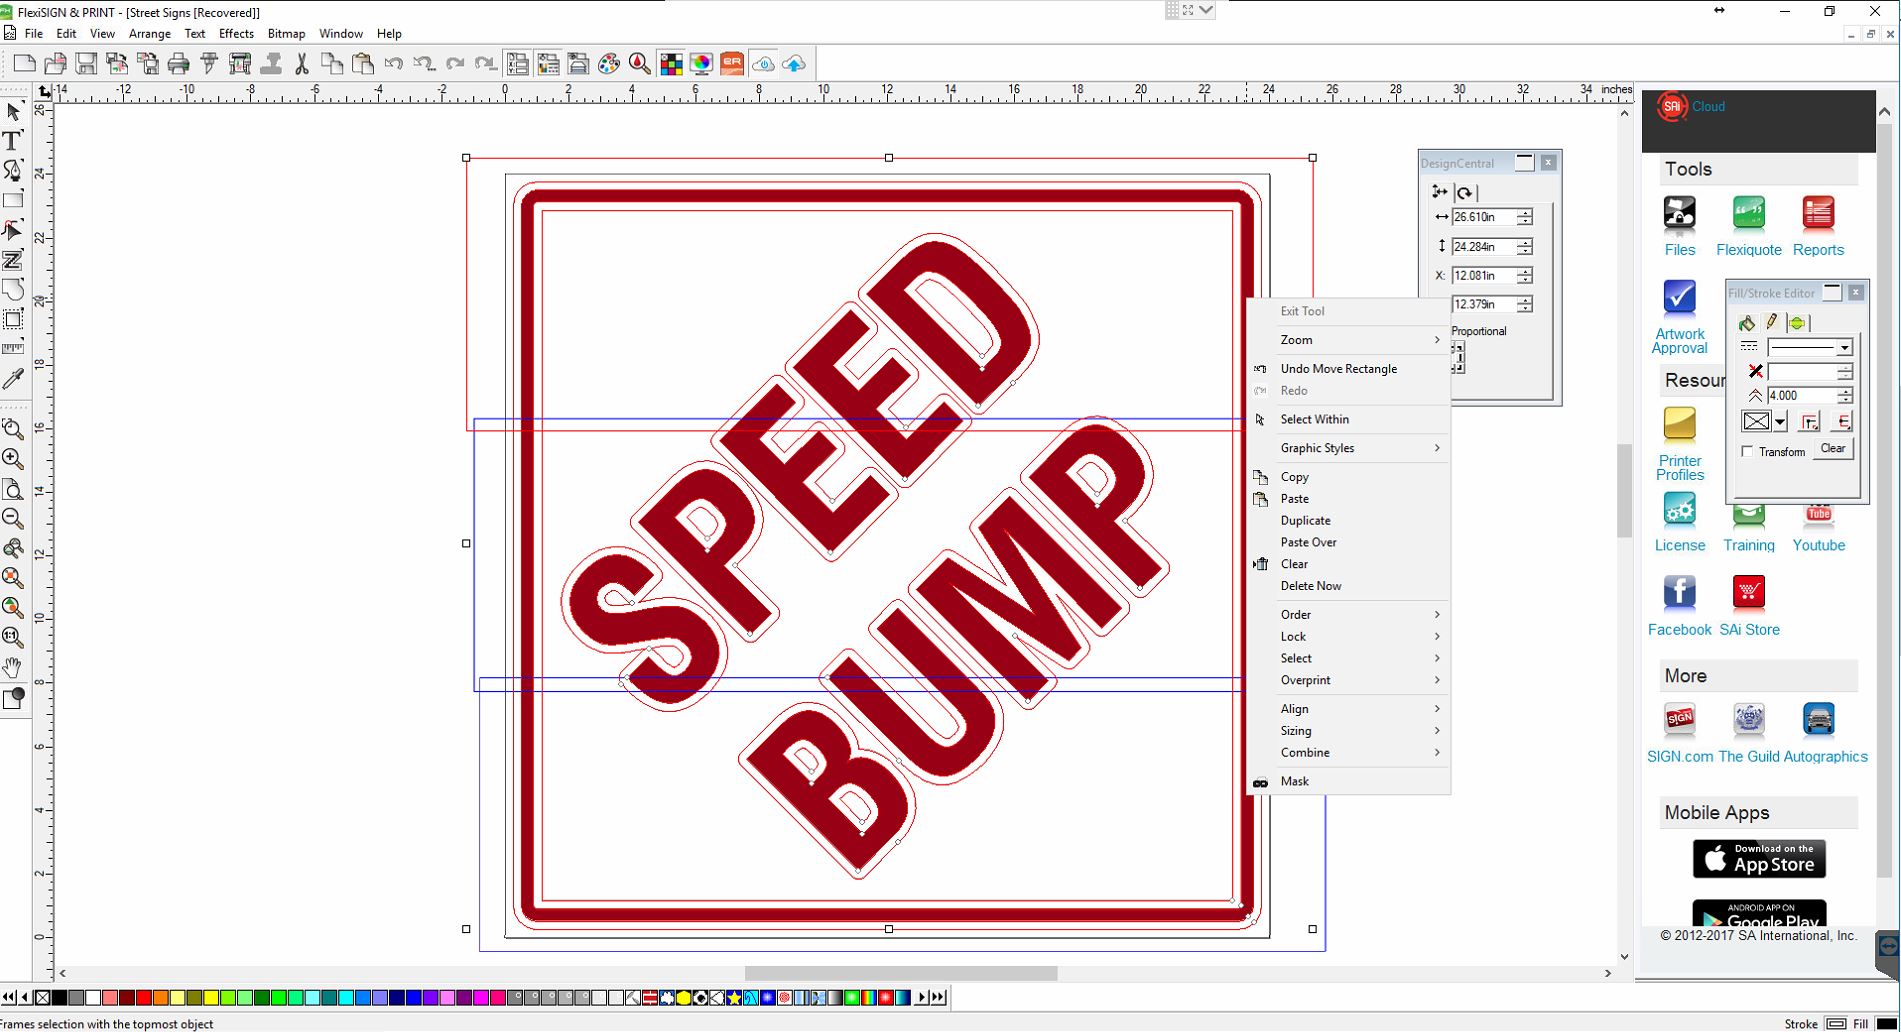Click the color palette scroll-right arrow
Screen dimensions: 1901x1032
tap(921, 998)
